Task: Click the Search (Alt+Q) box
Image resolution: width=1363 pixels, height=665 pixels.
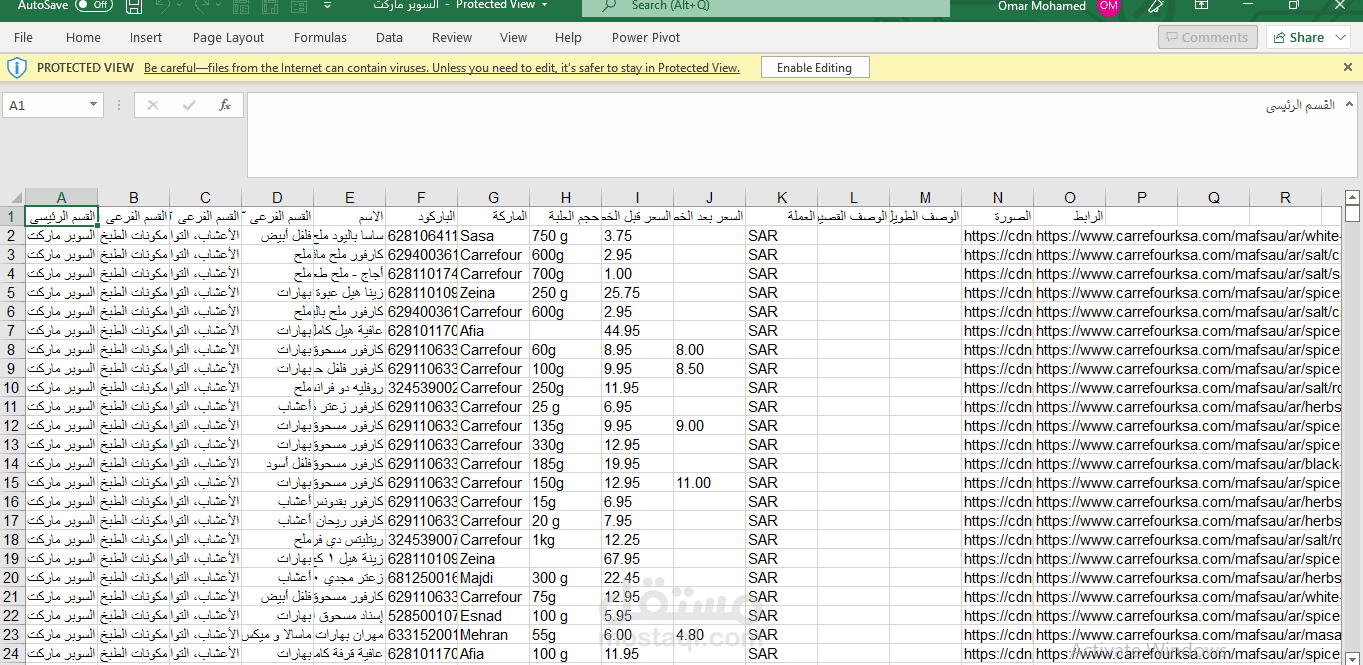Action: (x=766, y=7)
